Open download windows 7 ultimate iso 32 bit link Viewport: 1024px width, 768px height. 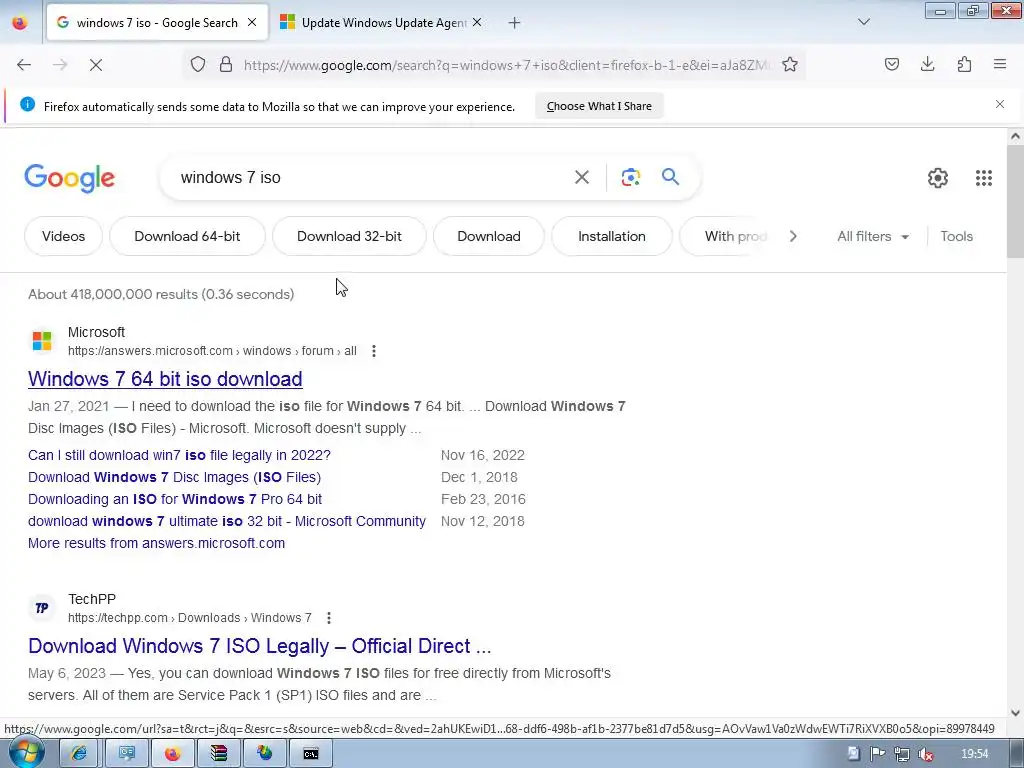(227, 521)
